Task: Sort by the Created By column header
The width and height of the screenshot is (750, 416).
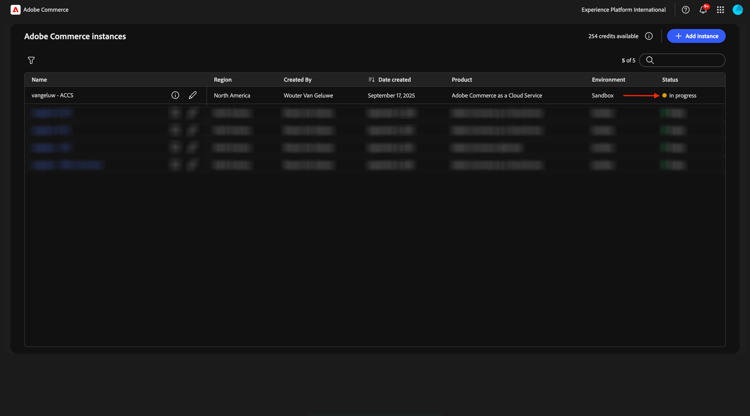Action: [298, 80]
